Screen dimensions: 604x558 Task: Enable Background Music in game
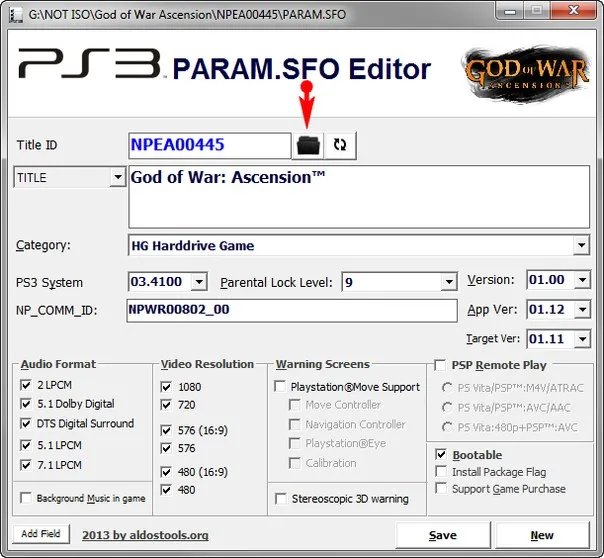point(26,498)
